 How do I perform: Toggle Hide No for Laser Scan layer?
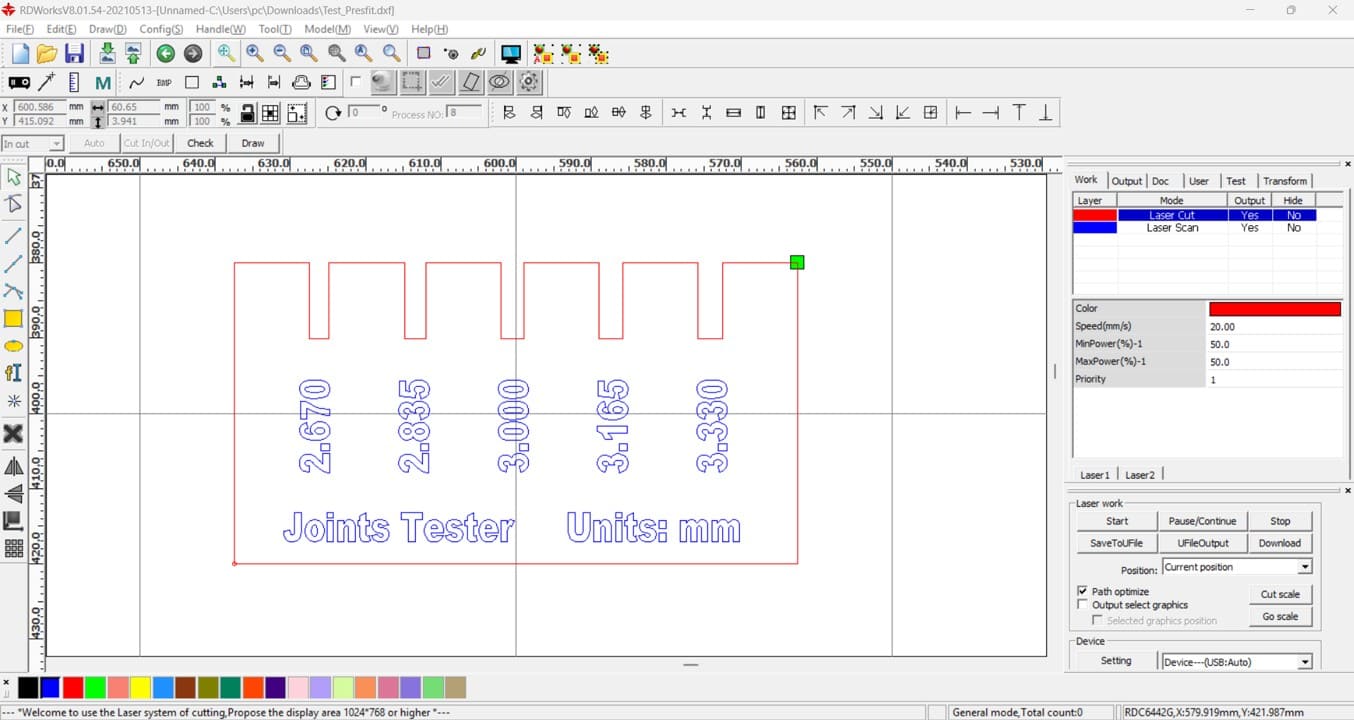click(x=1294, y=228)
